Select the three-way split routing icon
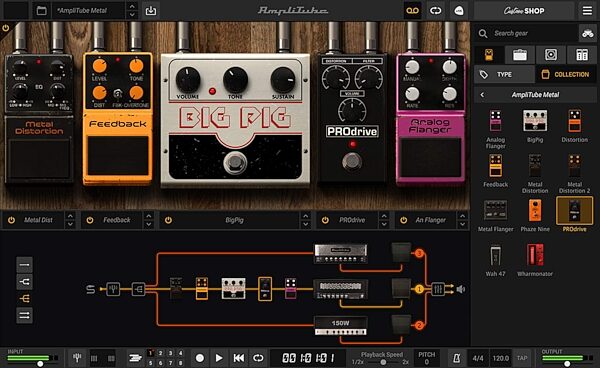Image resolution: width=600 pixels, height=368 pixels. [24, 298]
